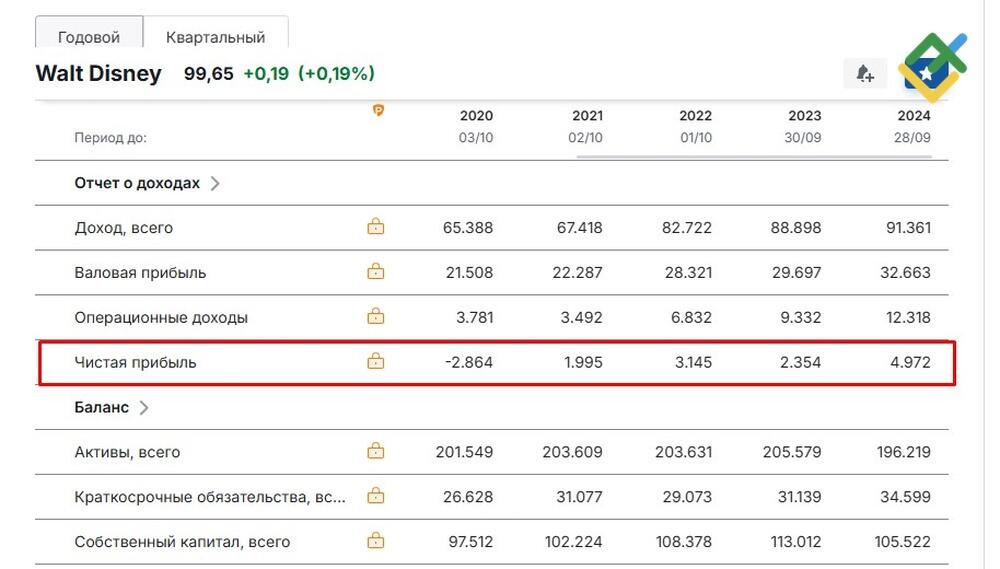Select the 2023 column header
The image size is (1000, 569).
pos(805,115)
